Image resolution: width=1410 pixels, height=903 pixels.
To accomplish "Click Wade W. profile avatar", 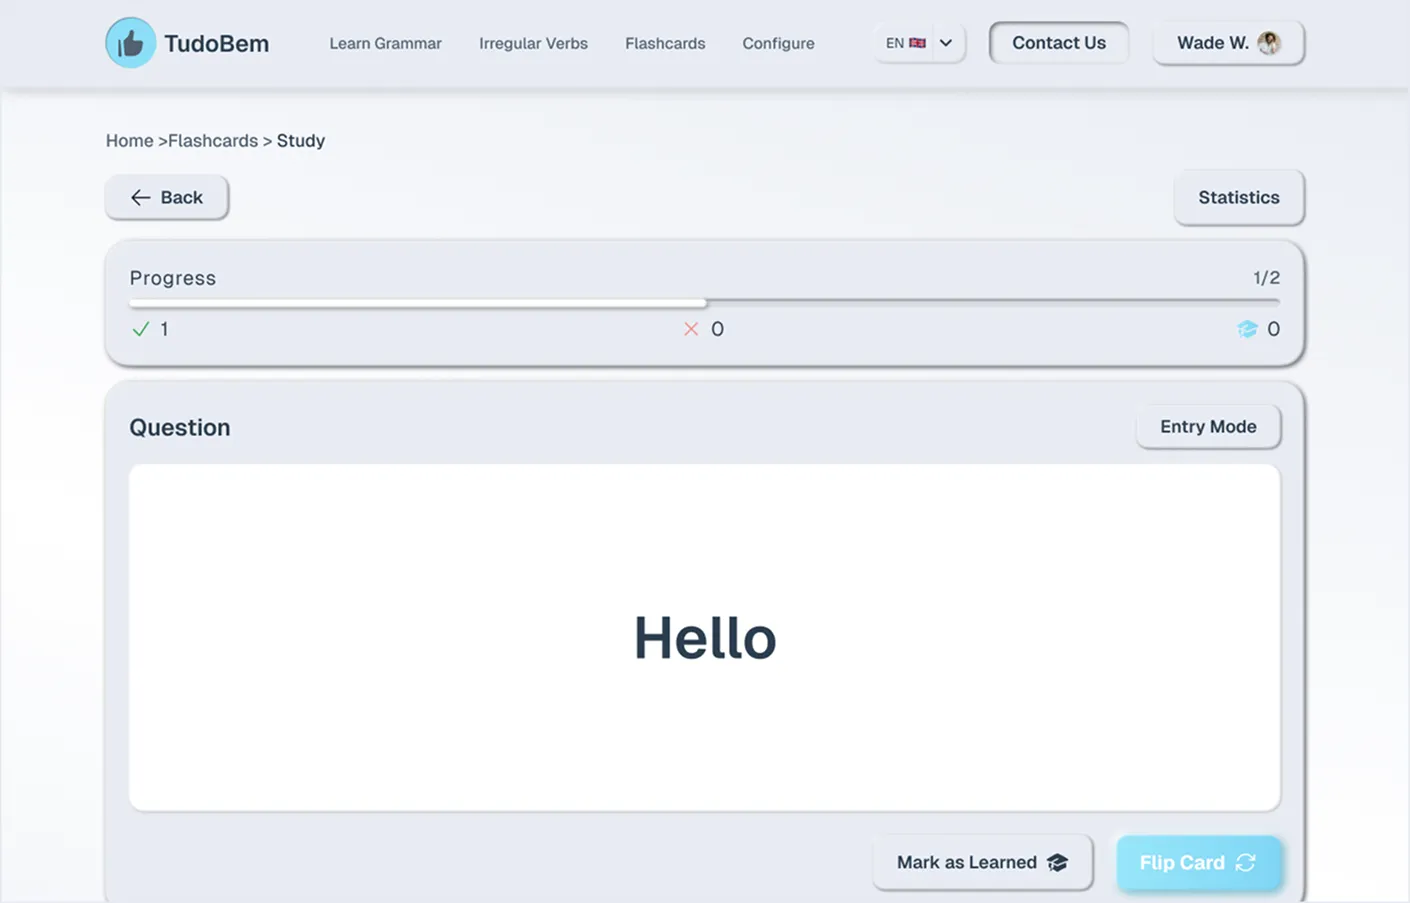I will (x=1269, y=43).
